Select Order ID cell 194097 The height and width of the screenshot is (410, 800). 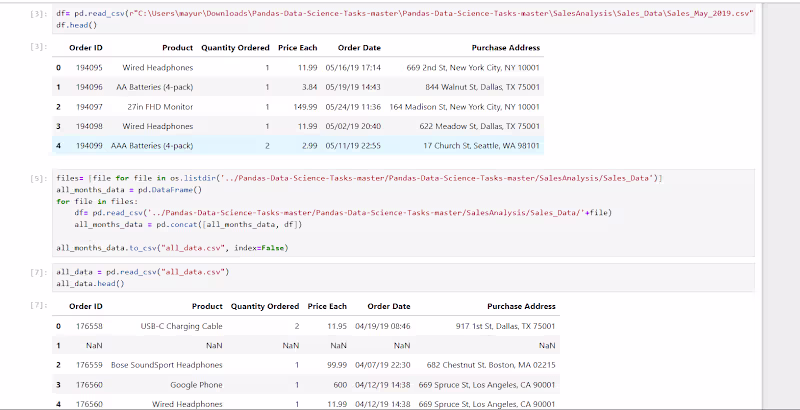click(x=89, y=107)
